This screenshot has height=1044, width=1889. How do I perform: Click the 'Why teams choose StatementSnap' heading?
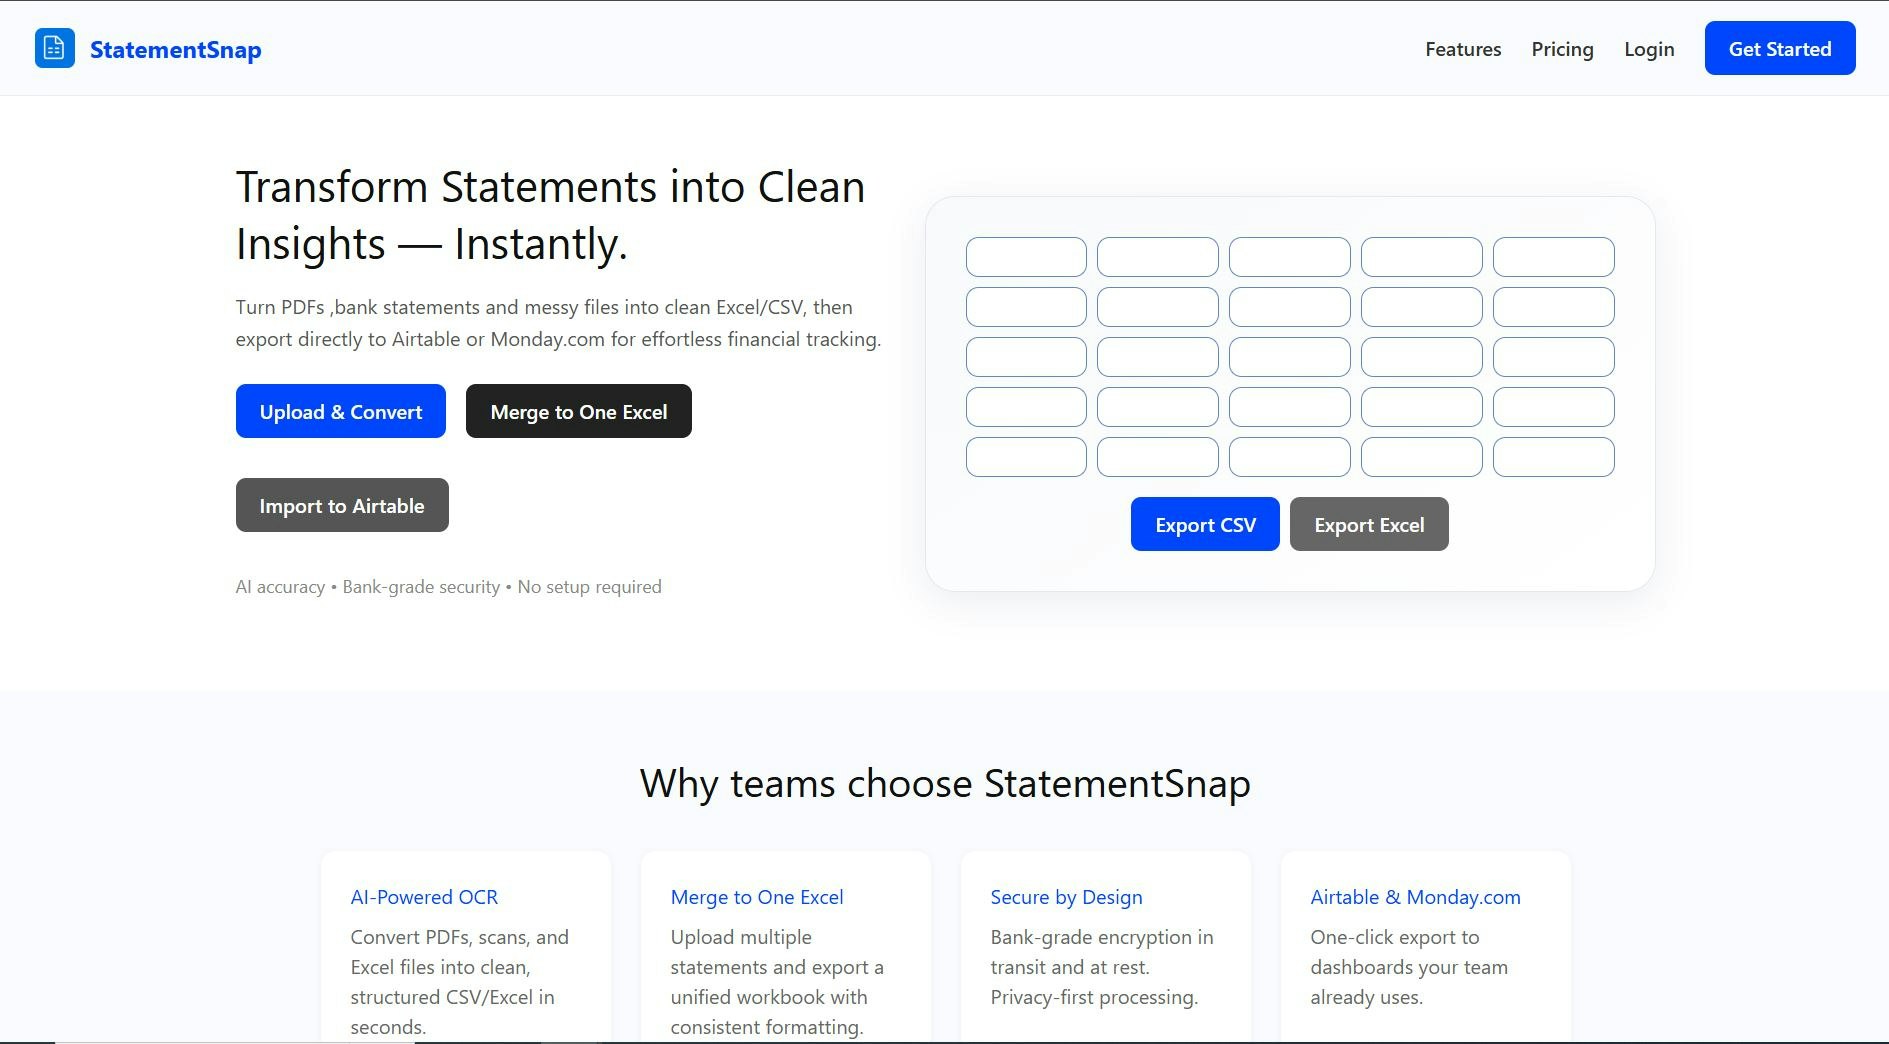(x=945, y=783)
